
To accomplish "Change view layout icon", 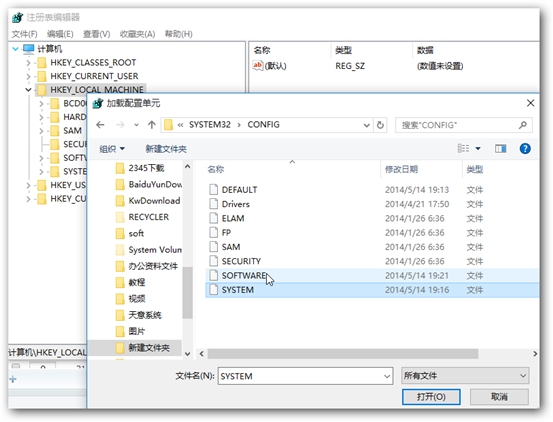I will coord(463,148).
